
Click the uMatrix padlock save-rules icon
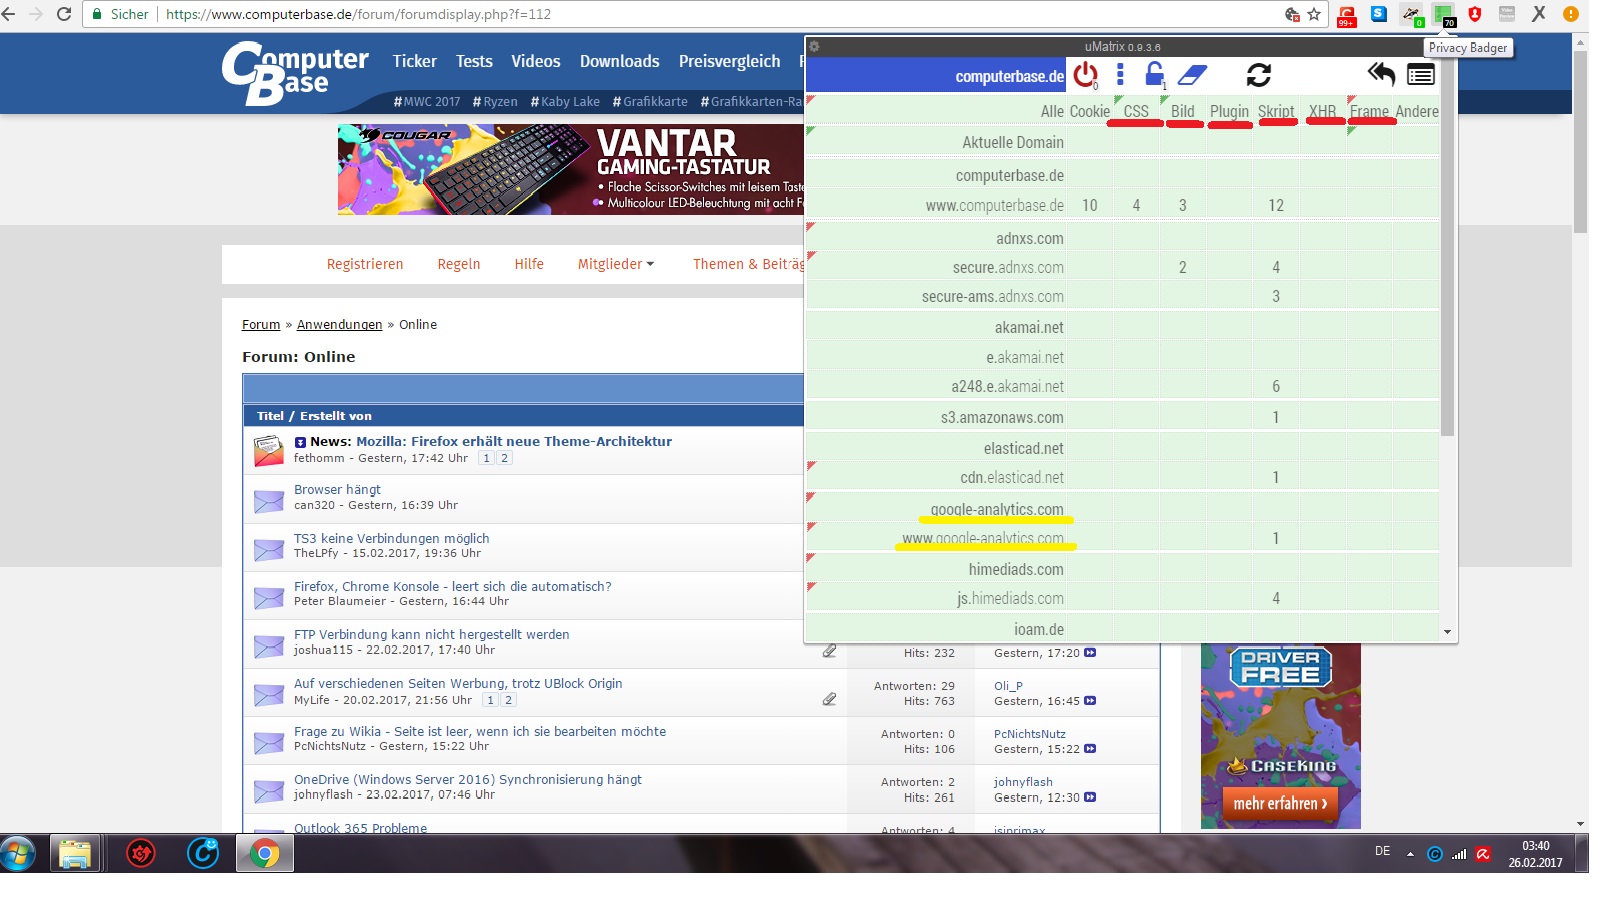[1154, 74]
